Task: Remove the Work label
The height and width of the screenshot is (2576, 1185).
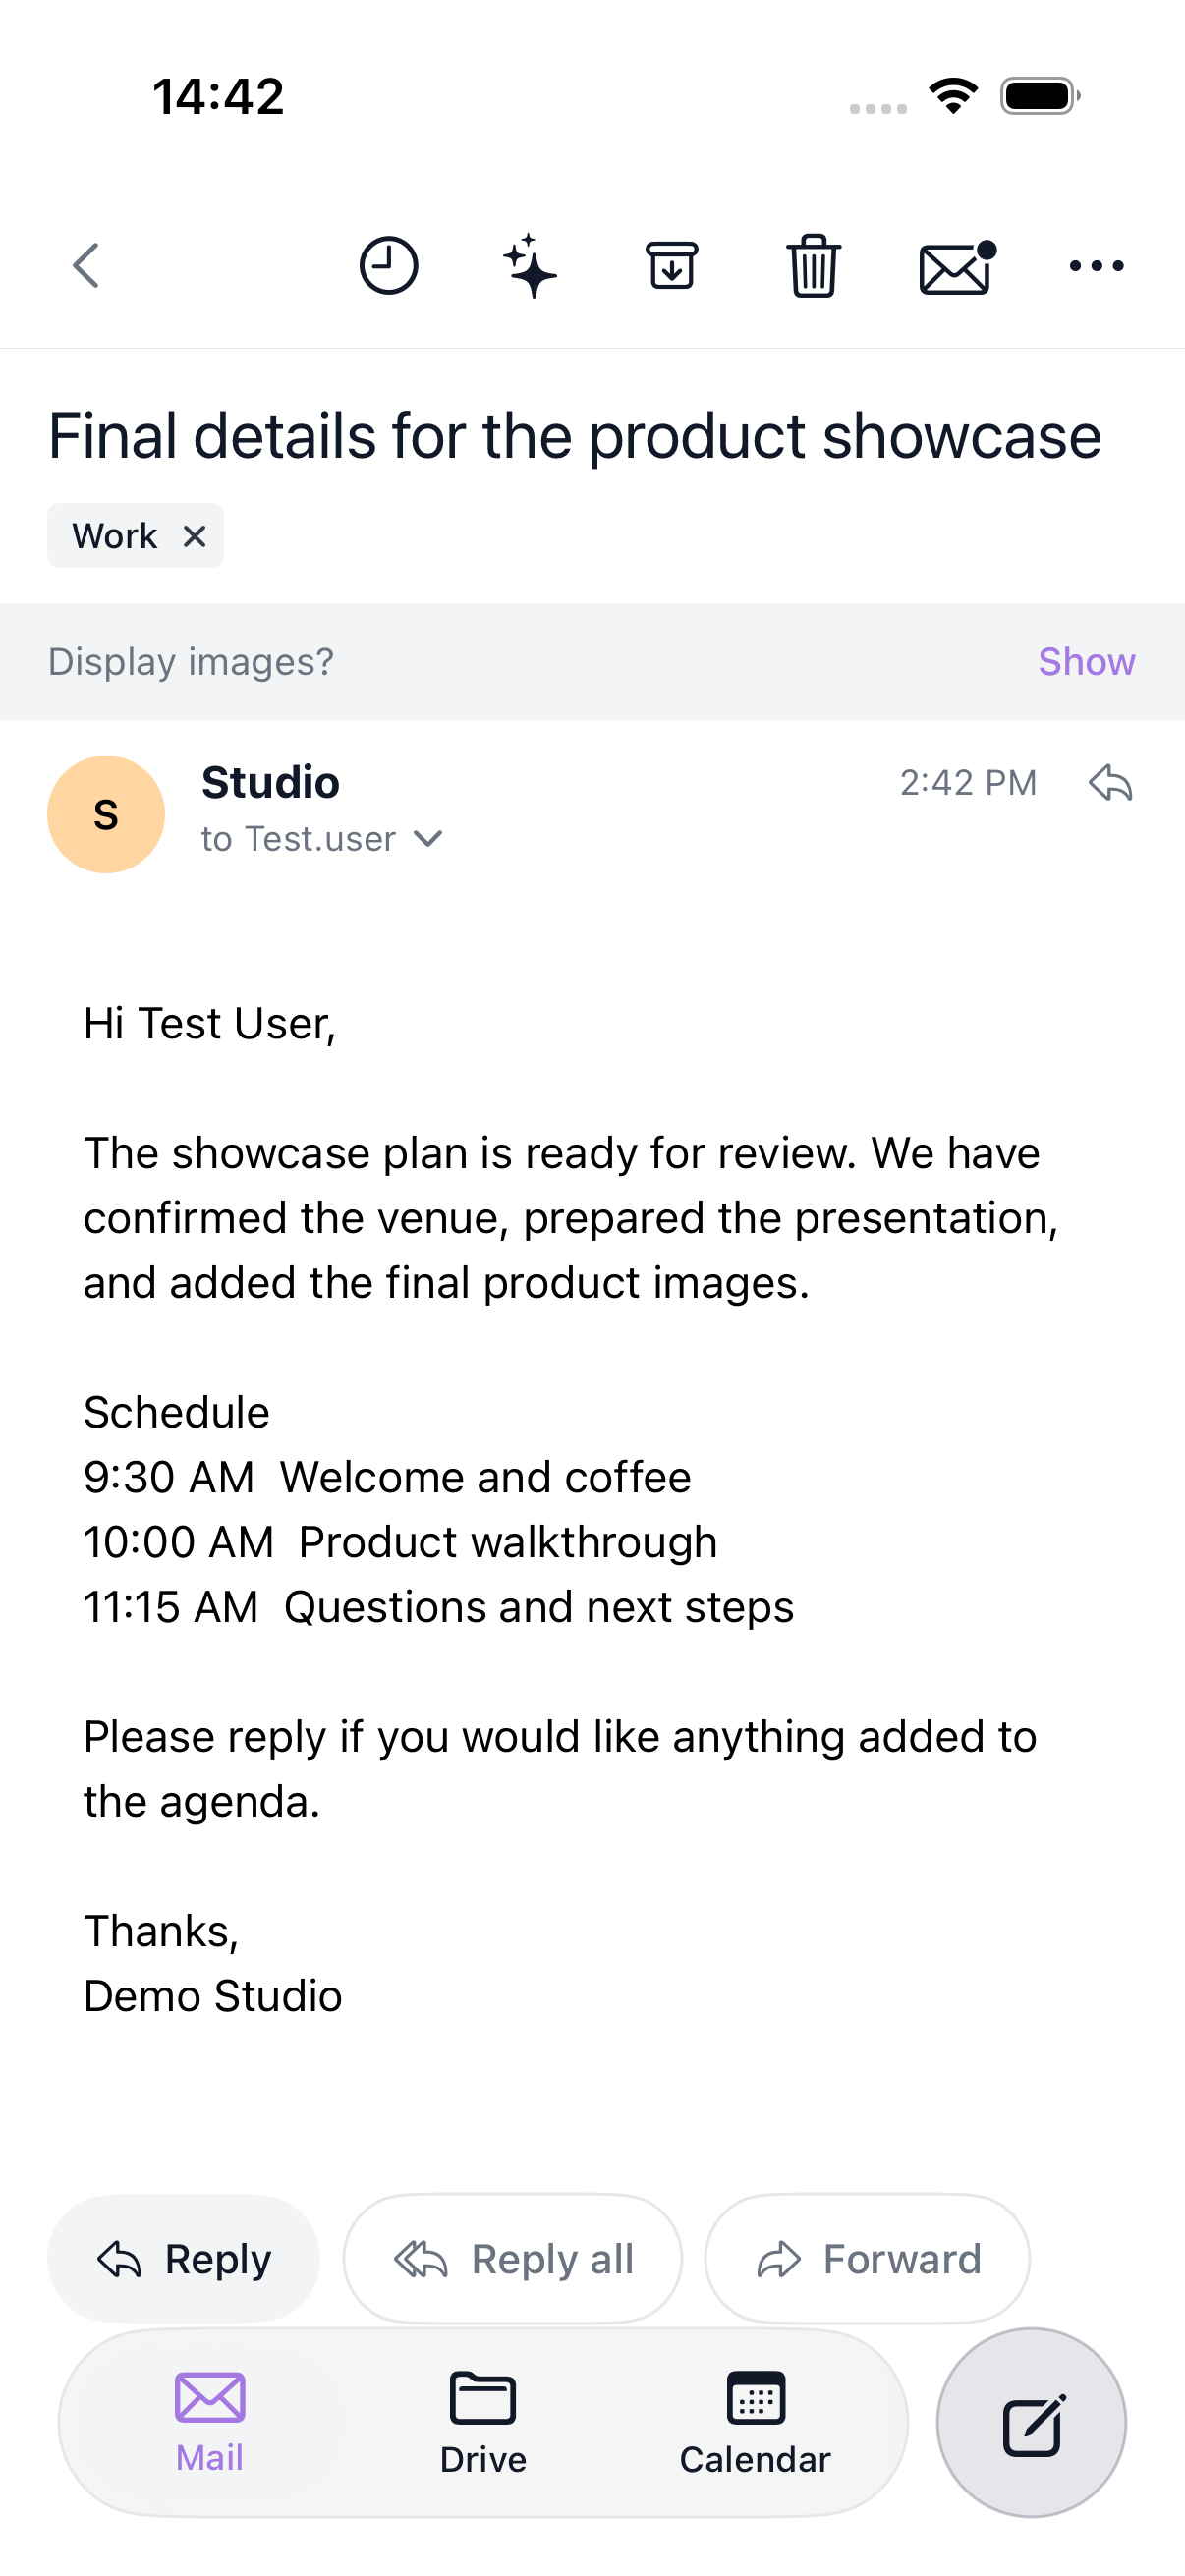Action: [195, 537]
